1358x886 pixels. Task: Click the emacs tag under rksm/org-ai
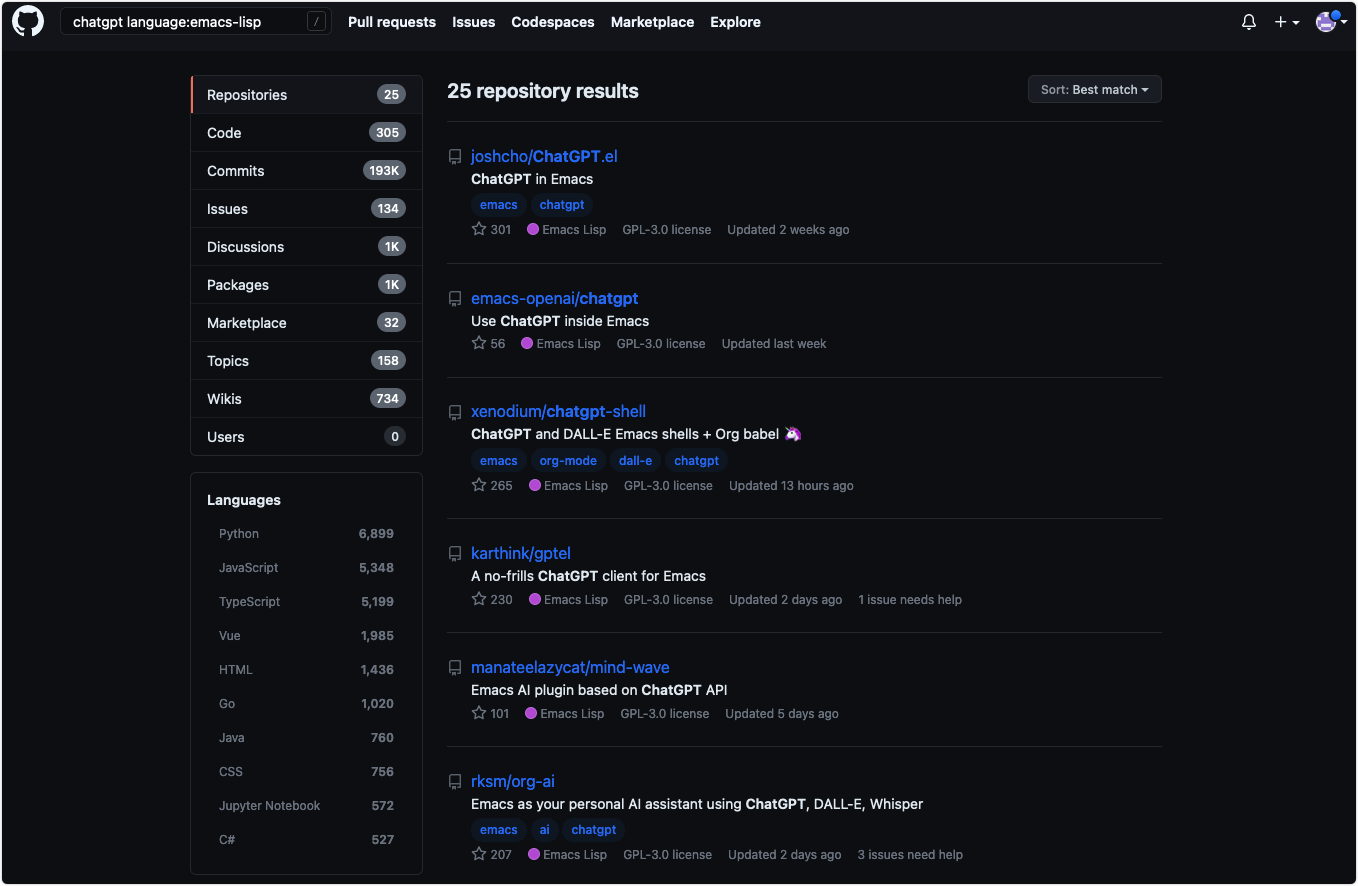point(499,830)
